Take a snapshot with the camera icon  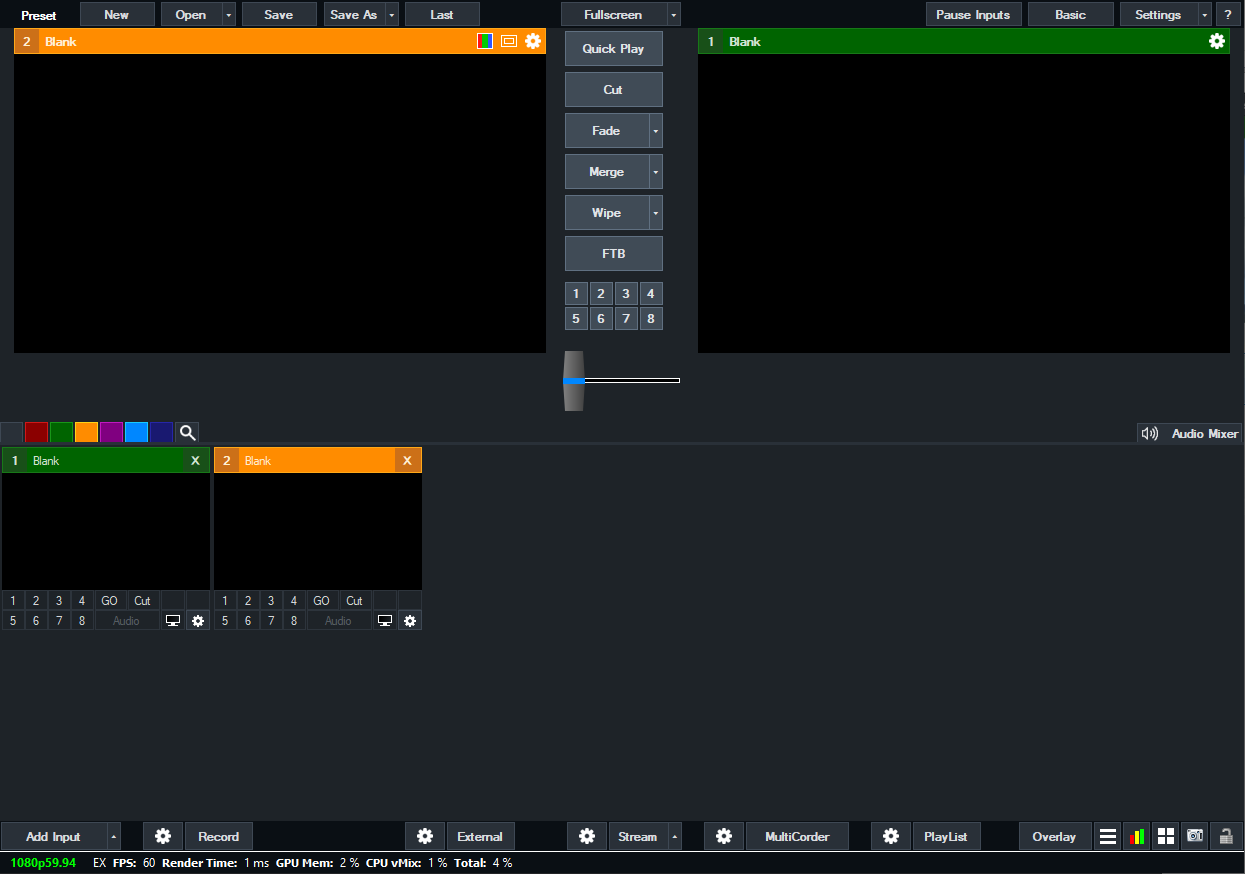(1194, 836)
